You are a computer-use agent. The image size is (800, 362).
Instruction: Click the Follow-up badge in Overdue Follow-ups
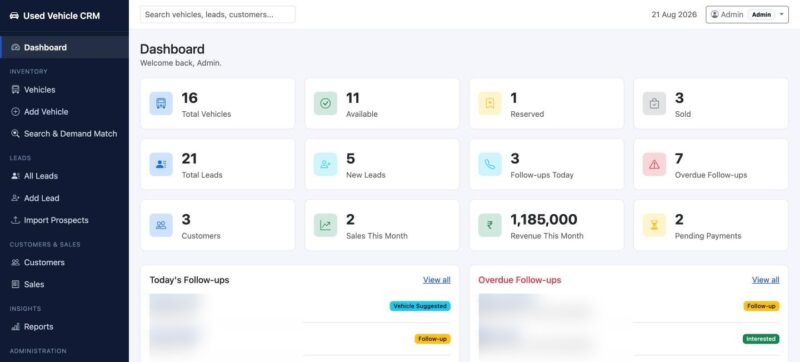pyautogui.click(x=761, y=306)
